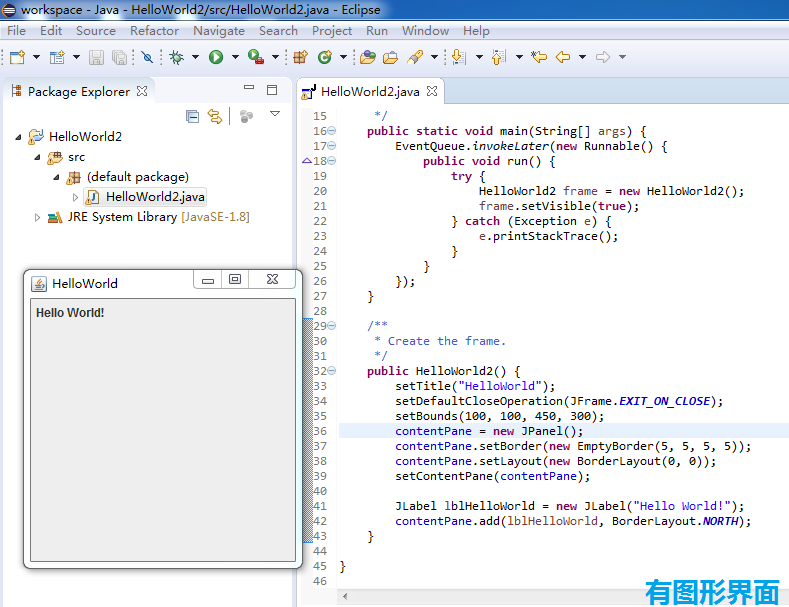Click the Debug bug icon
This screenshot has width=789, height=607.
point(177,57)
